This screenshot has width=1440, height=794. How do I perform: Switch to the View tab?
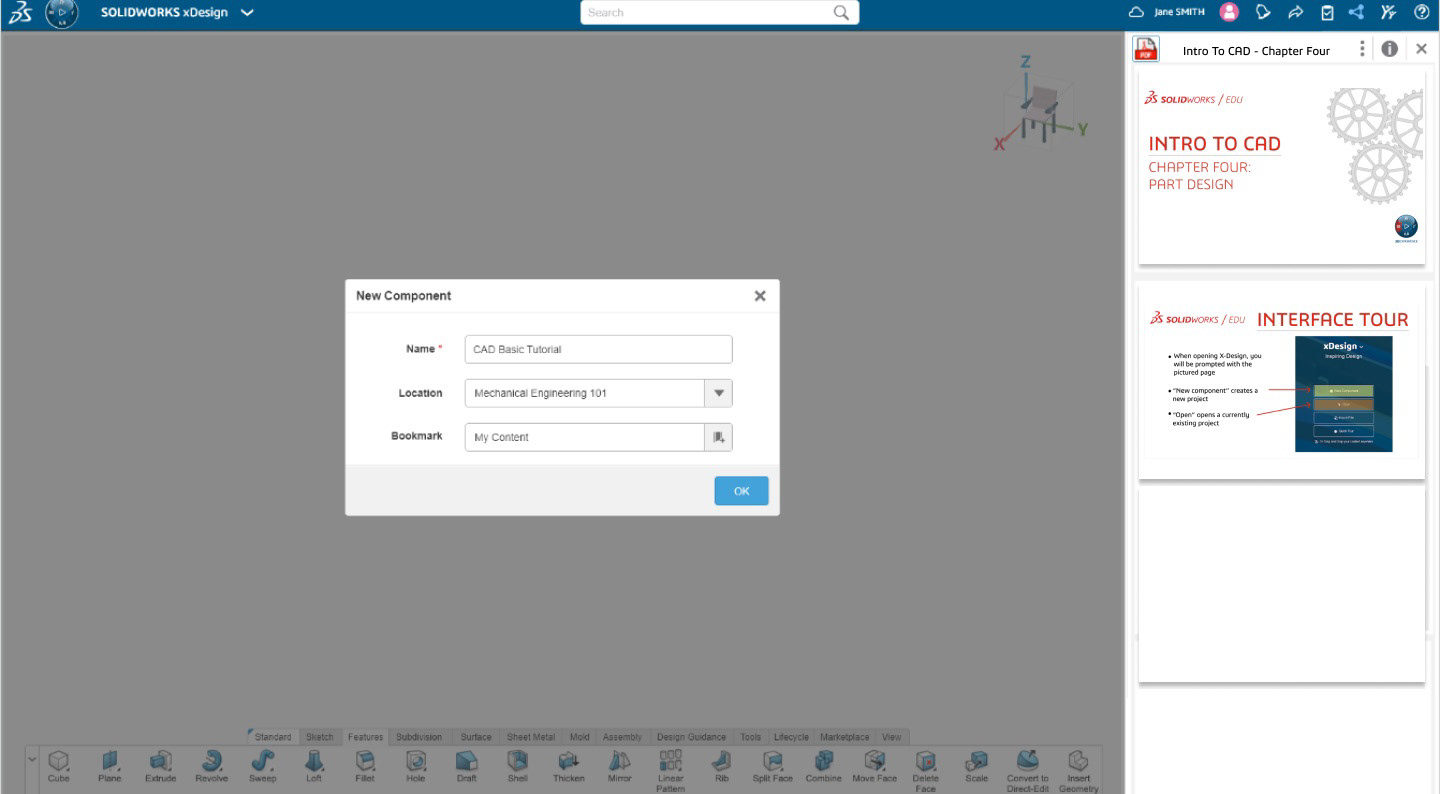point(891,737)
